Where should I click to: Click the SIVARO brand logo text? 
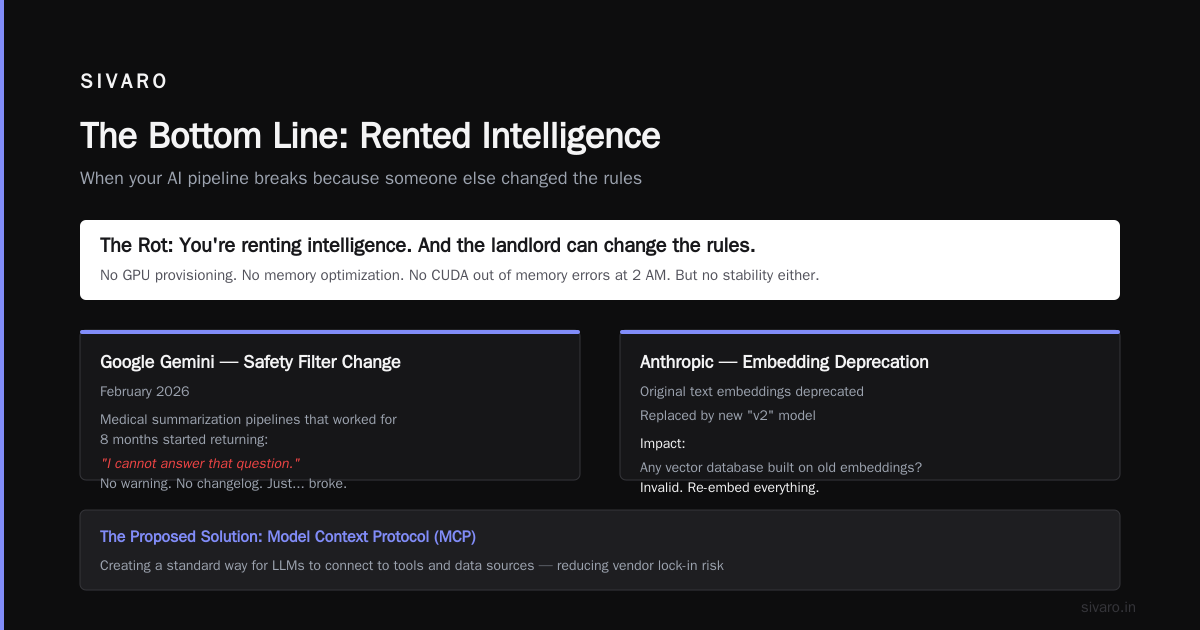[124, 82]
